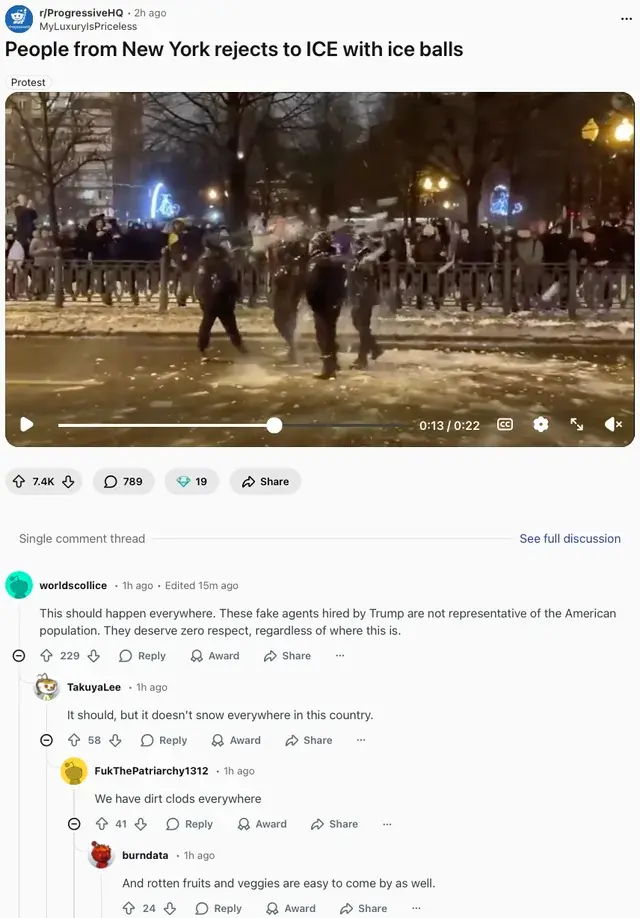Share the post
Viewport: 640px width, 918px height.
265,481
